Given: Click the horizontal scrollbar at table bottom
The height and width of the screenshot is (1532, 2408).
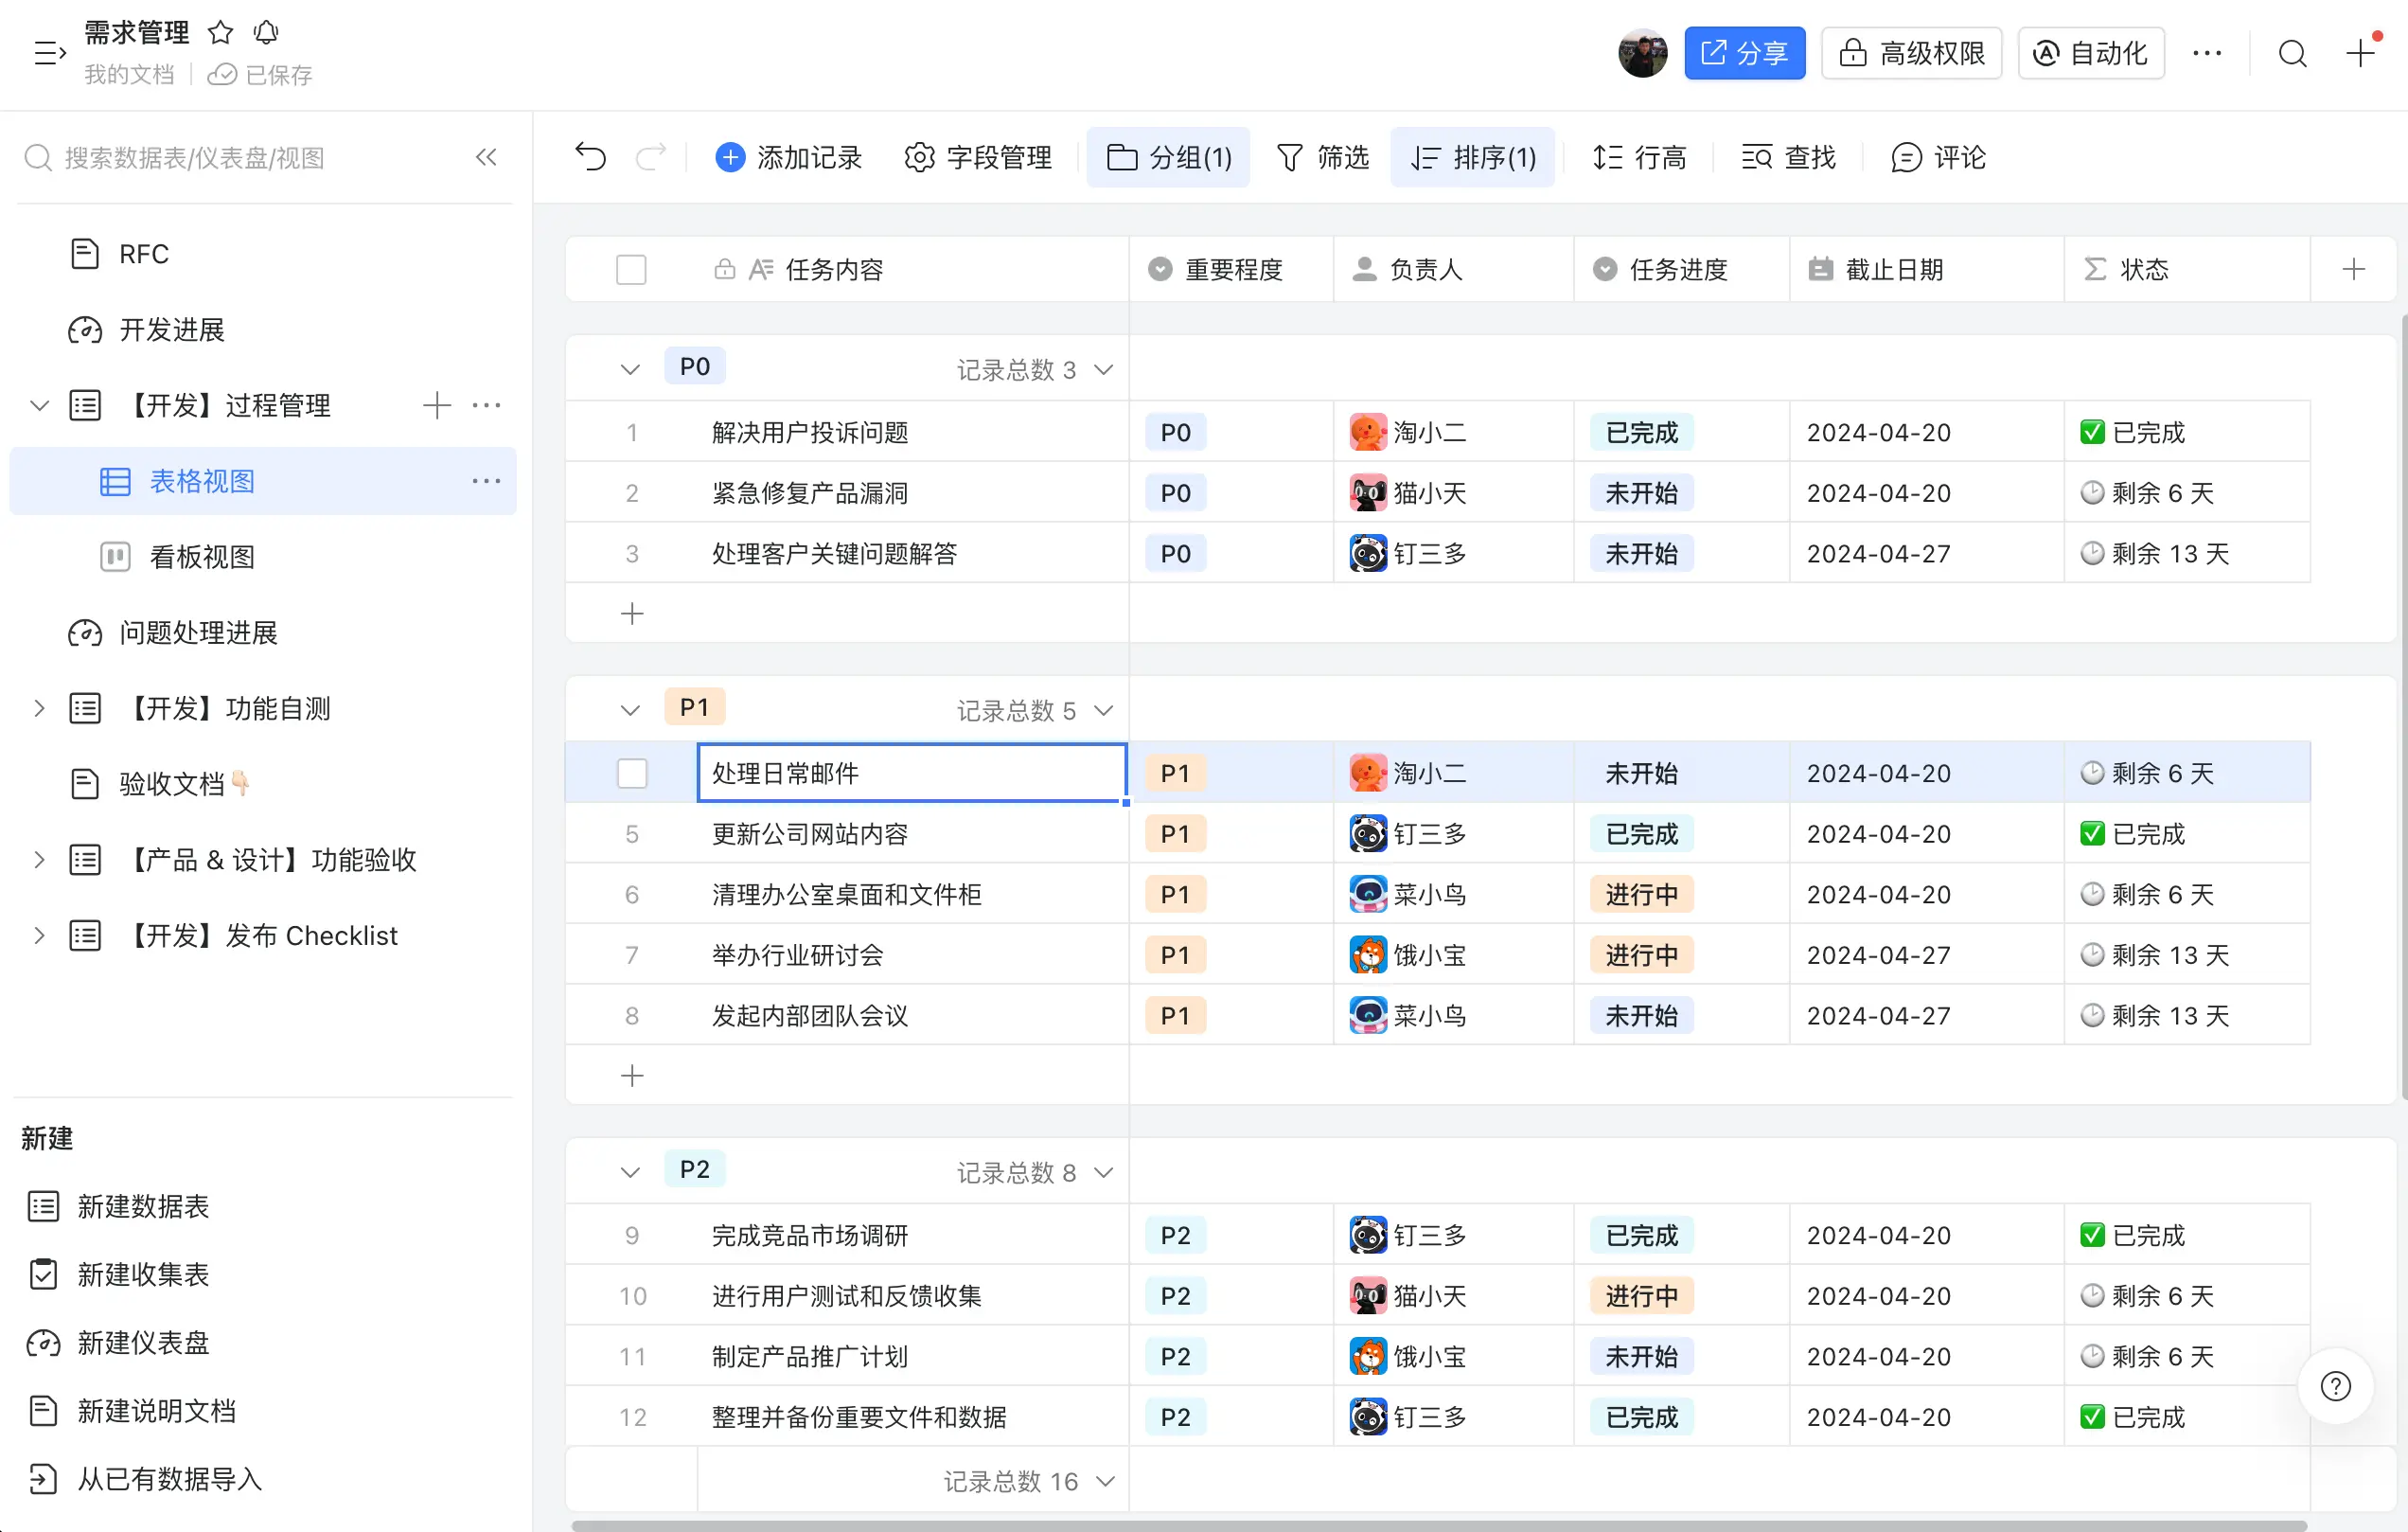Looking at the screenshot, I should [x=1438, y=1525].
